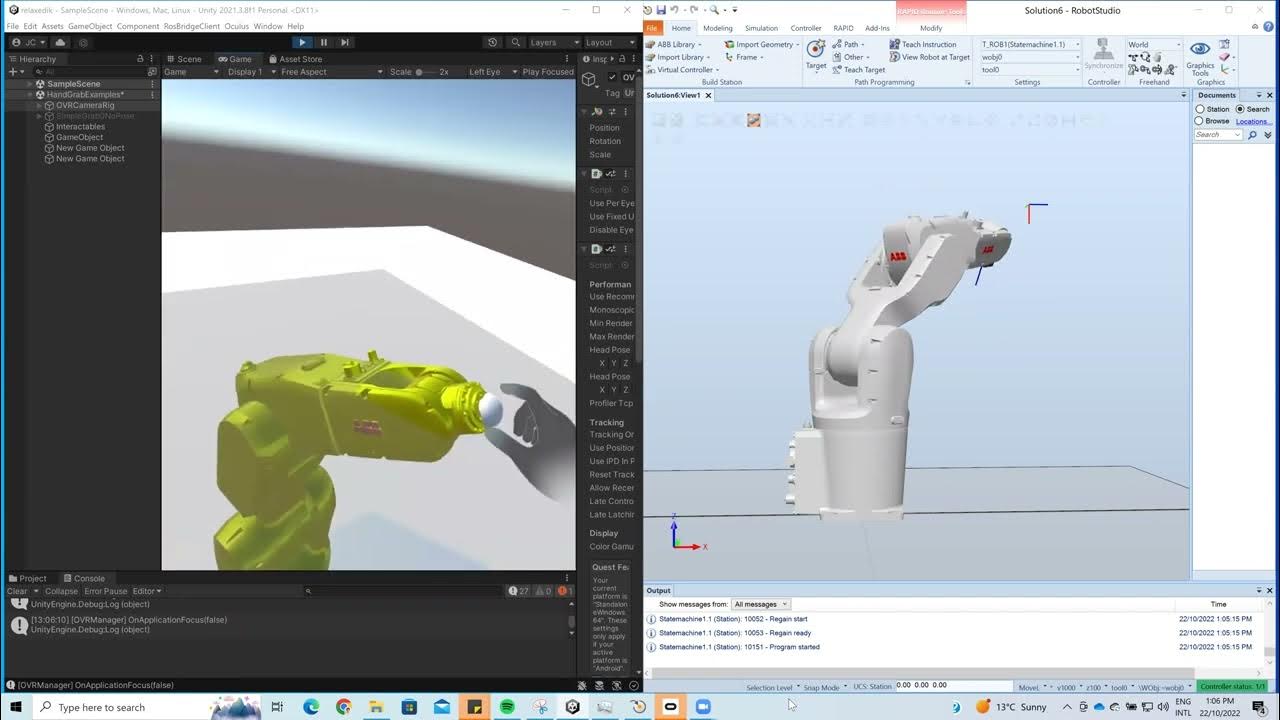
Task: Open the Oculus menu in Unity
Action: 236,26
